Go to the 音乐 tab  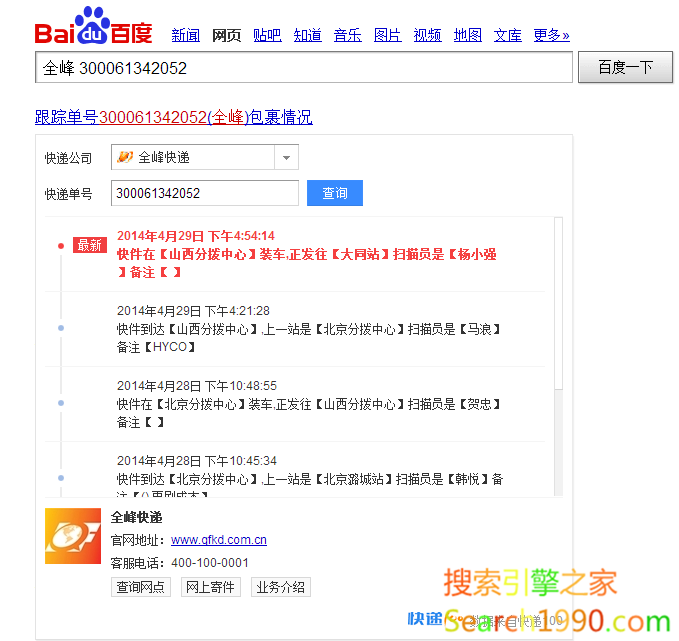tap(347, 35)
